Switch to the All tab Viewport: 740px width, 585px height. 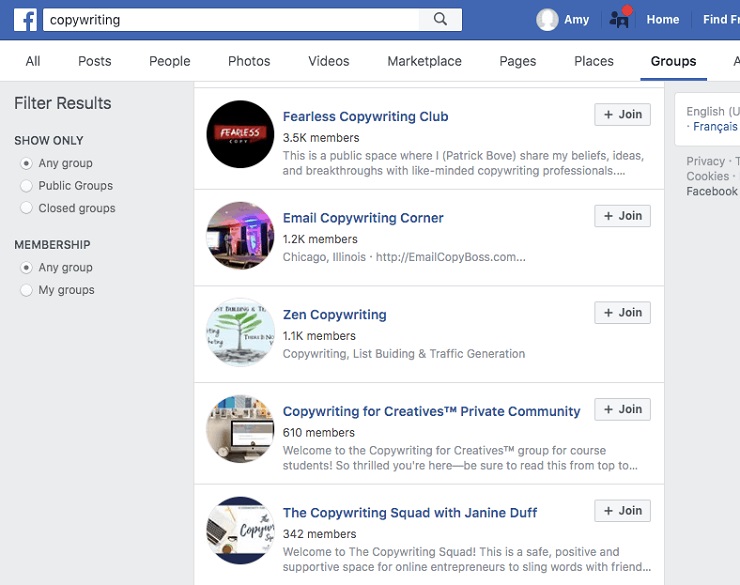coord(33,61)
